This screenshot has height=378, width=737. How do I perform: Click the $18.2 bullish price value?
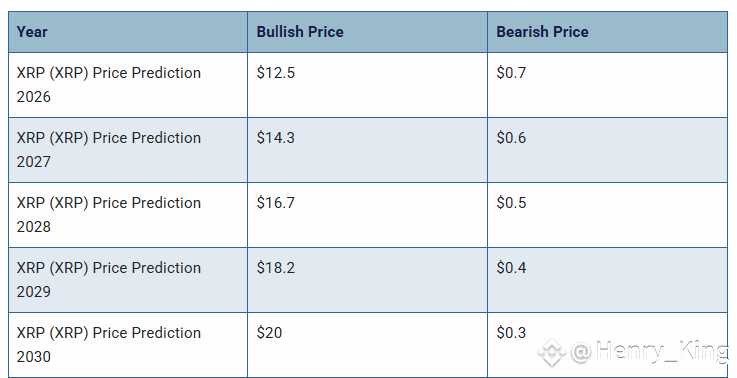tap(276, 268)
